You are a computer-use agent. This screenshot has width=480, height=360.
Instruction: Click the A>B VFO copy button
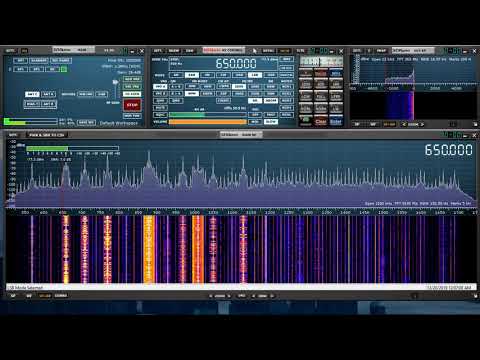(176, 86)
